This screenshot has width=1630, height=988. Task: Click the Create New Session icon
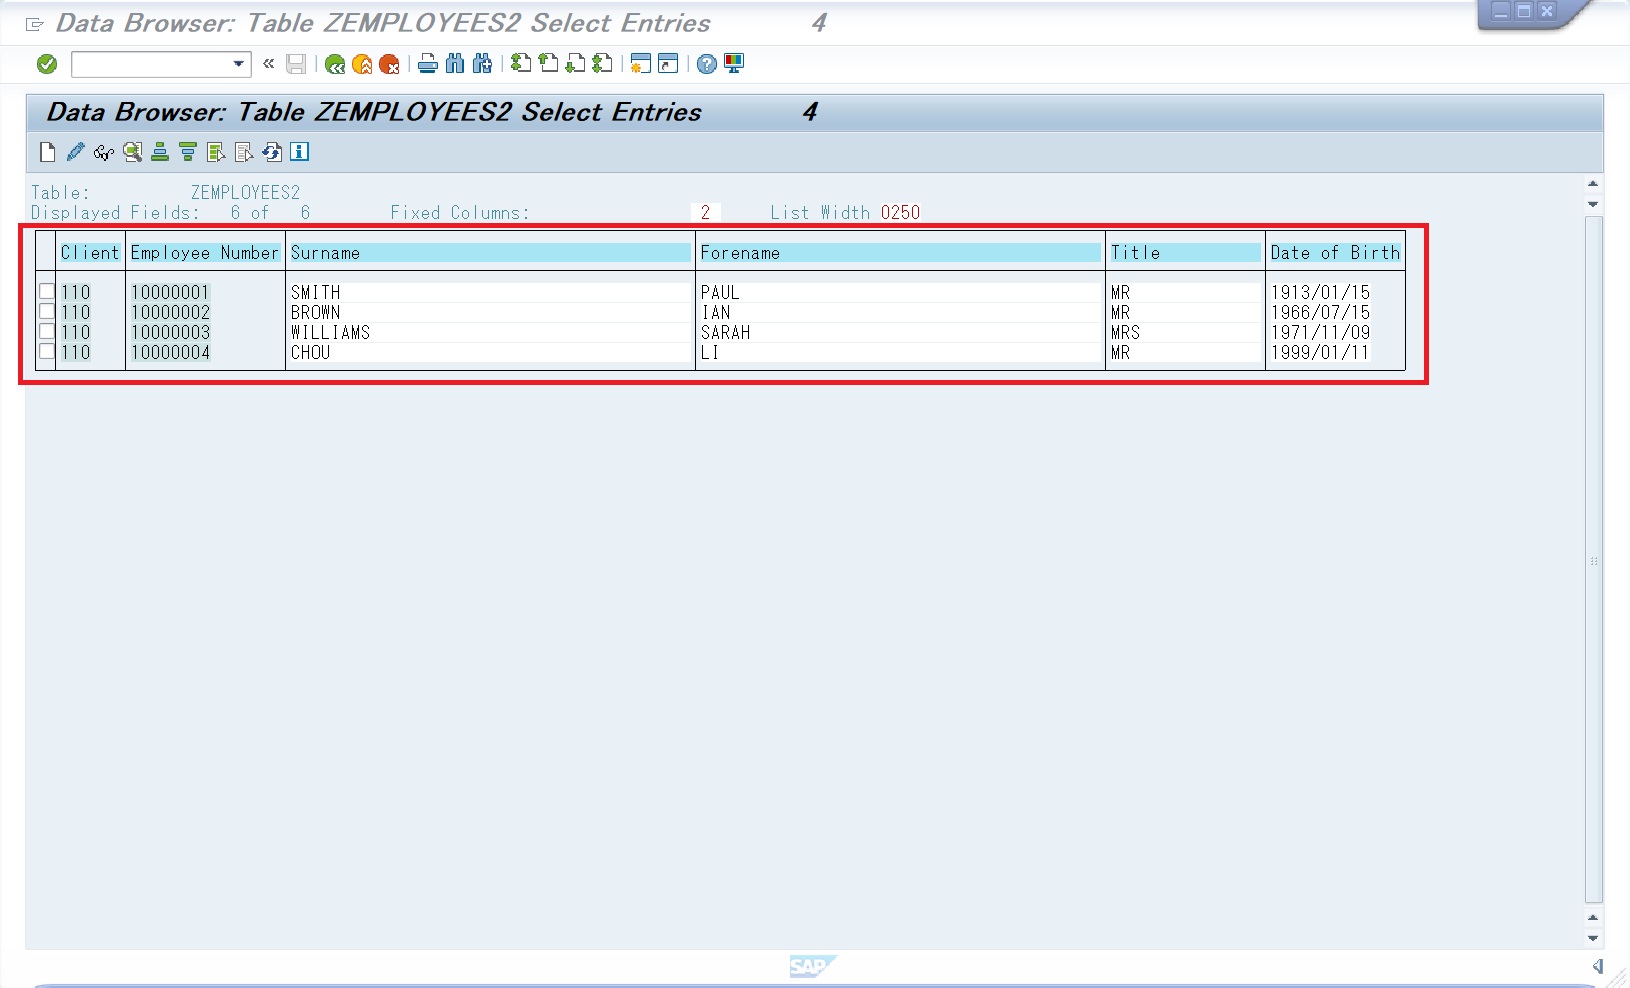click(x=641, y=64)
